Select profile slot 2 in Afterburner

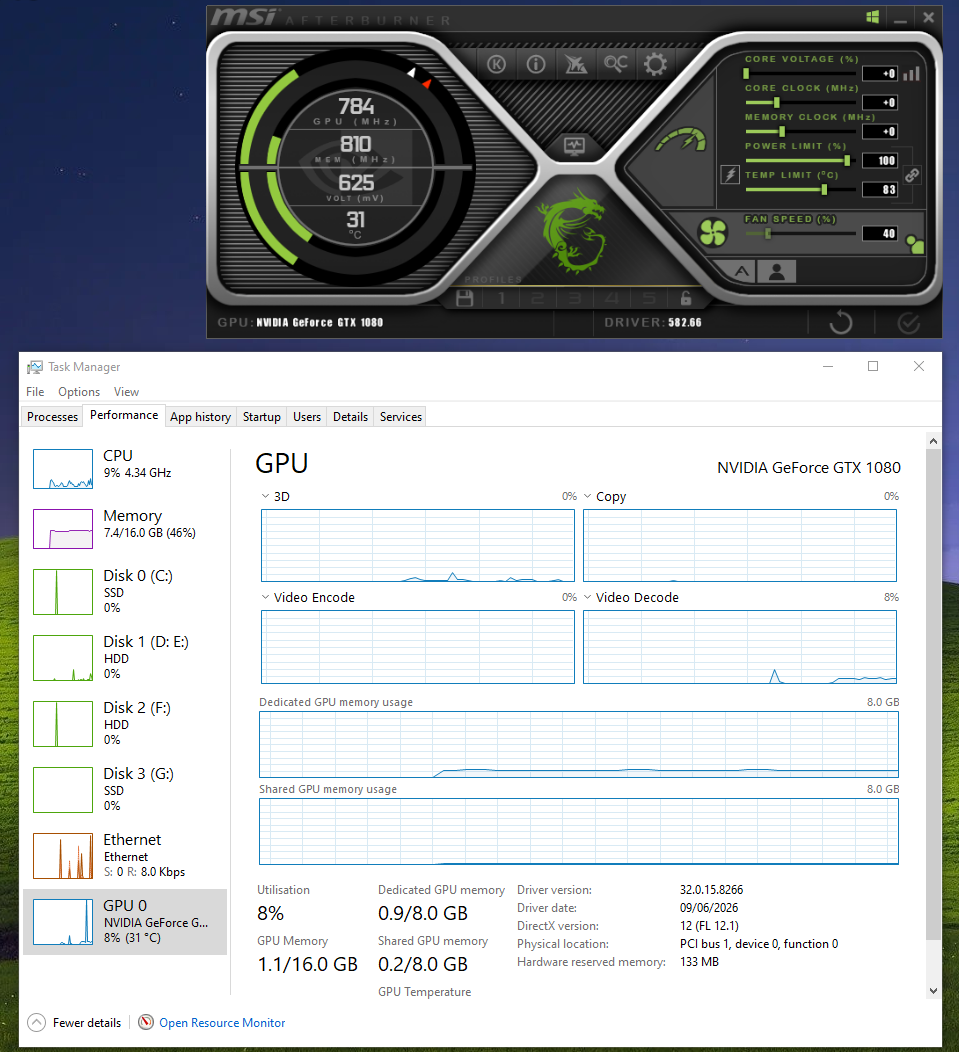point(538,298)
